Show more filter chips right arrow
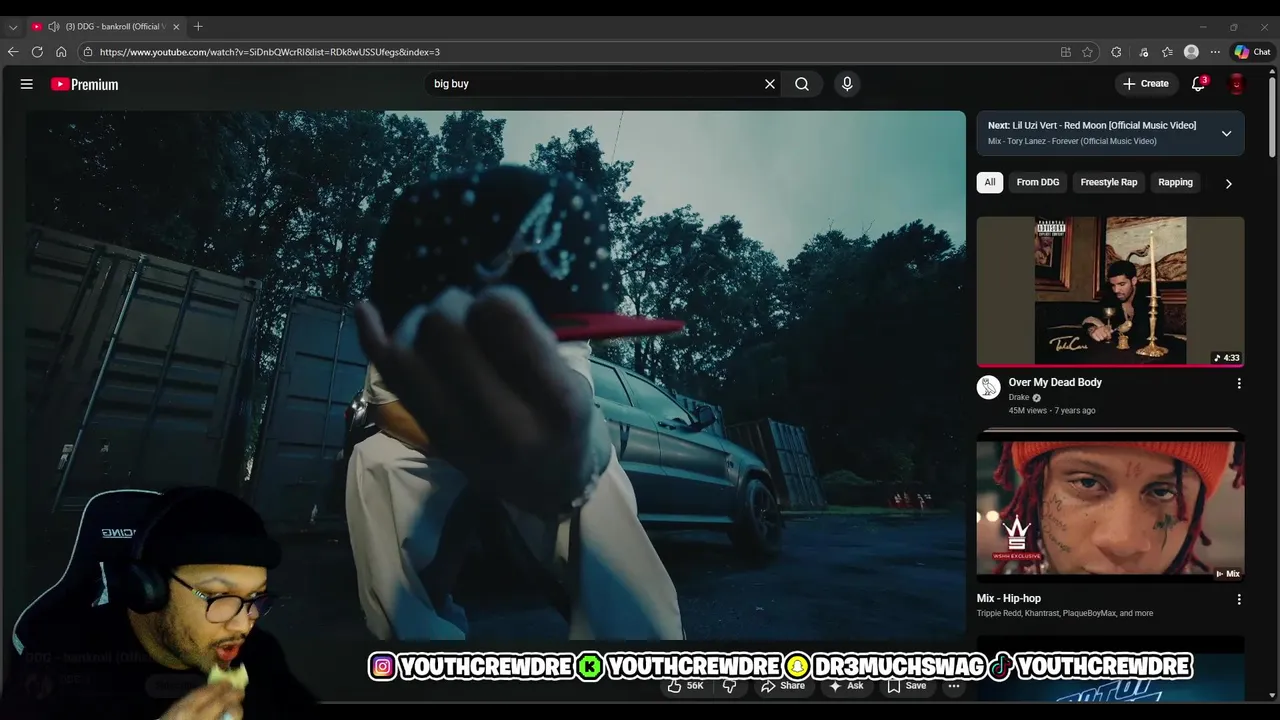 [x=1228, y=183]
